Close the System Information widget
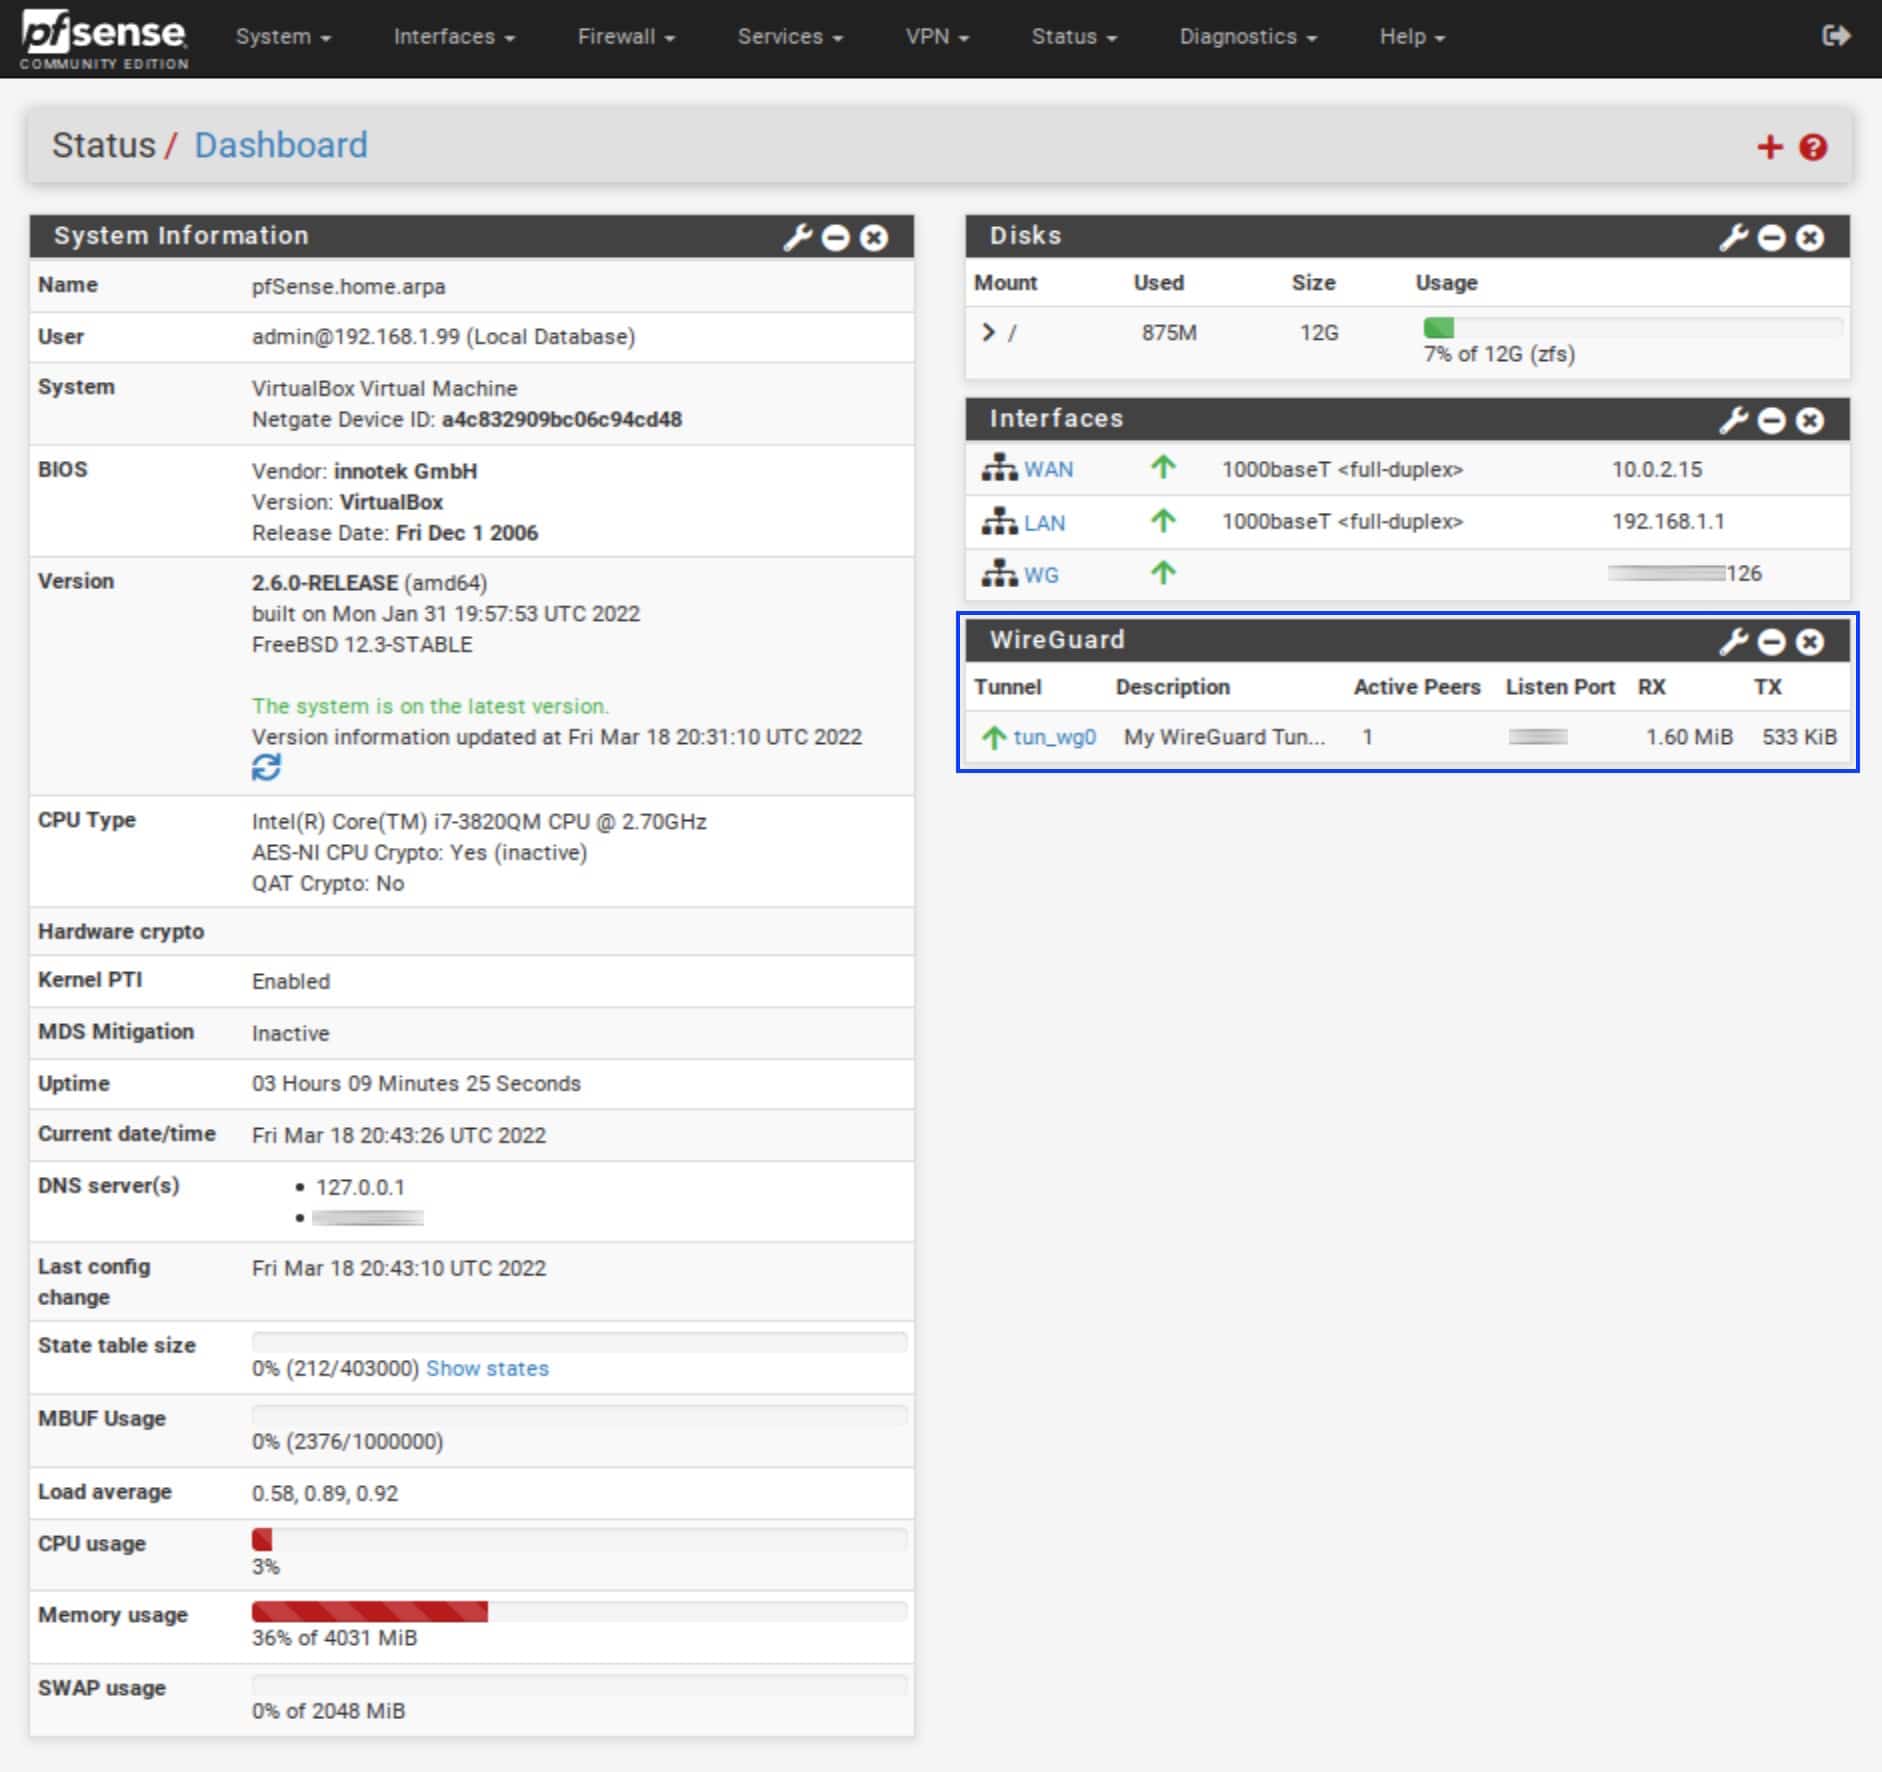The height and width of the screenshot is (1772, 1882). (873, 238)
